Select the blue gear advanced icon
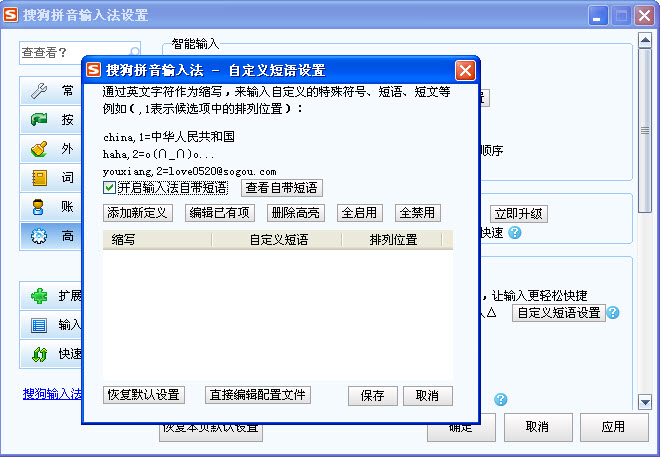 coord(39,236)
